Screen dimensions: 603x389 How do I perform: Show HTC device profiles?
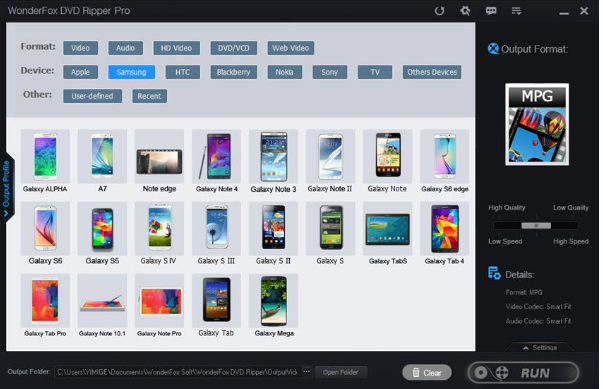pyautogui.click(x=182, y=72)
